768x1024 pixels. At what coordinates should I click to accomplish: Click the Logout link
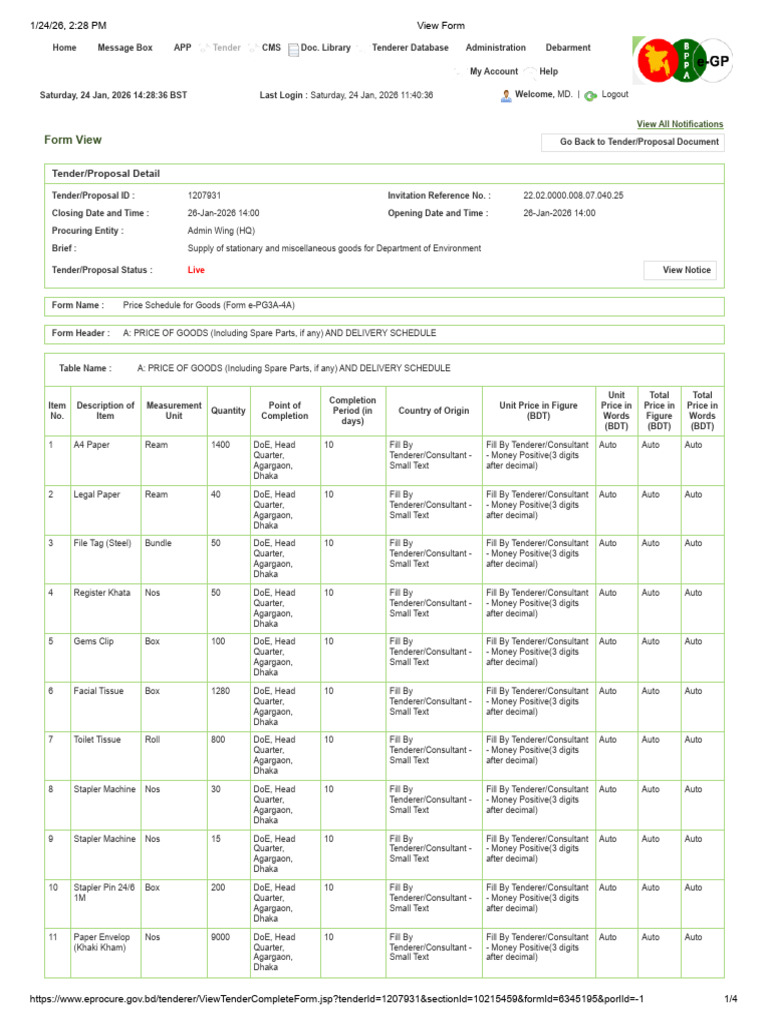tap(615, 94)
